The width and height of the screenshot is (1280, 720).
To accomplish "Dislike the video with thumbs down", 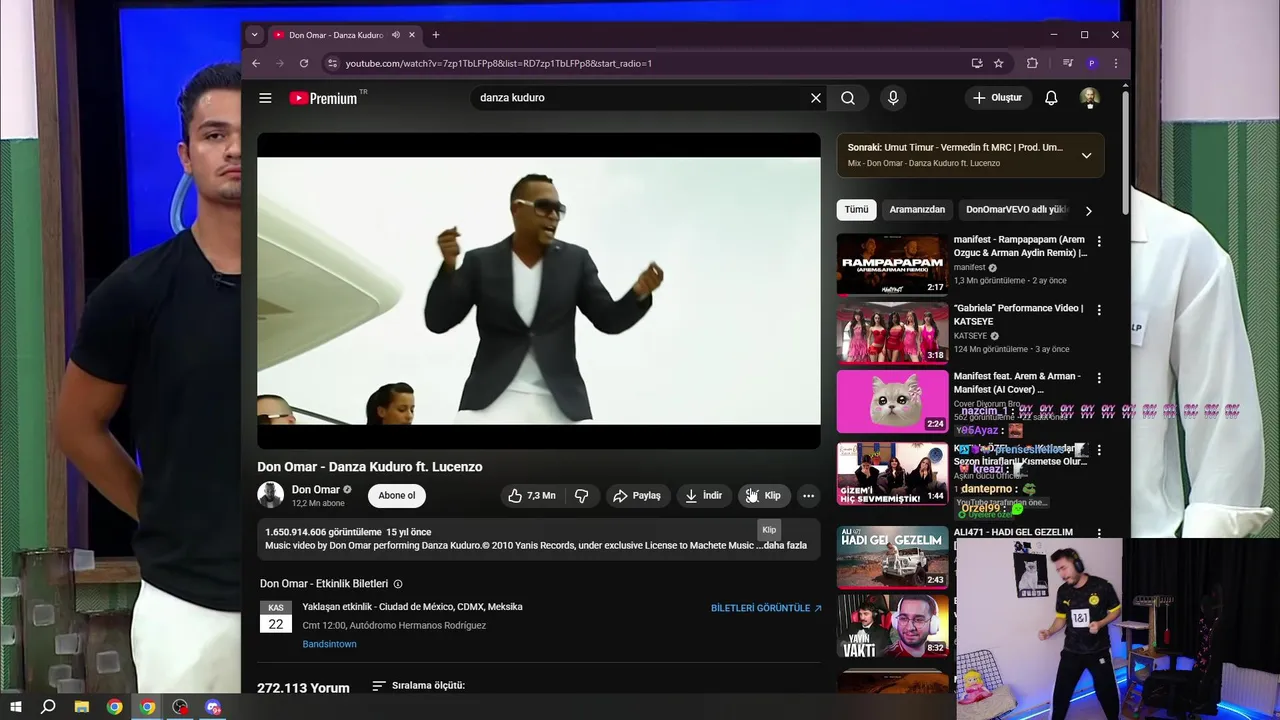I will pyautogui.click(x=581, y=496).
